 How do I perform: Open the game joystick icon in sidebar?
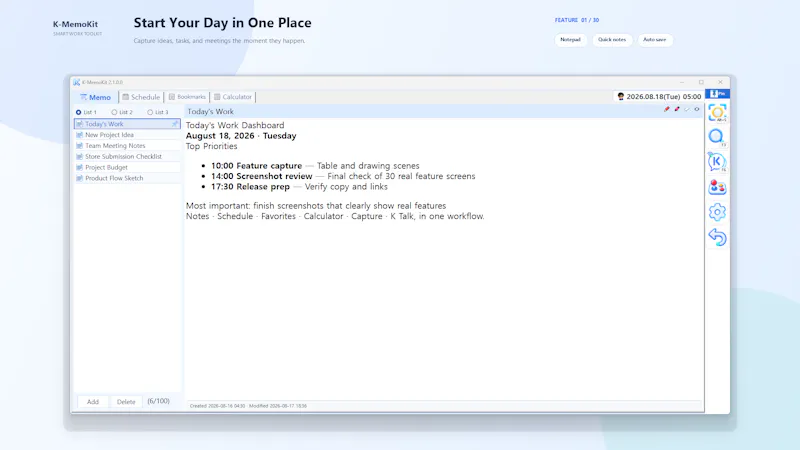point(717,187)
